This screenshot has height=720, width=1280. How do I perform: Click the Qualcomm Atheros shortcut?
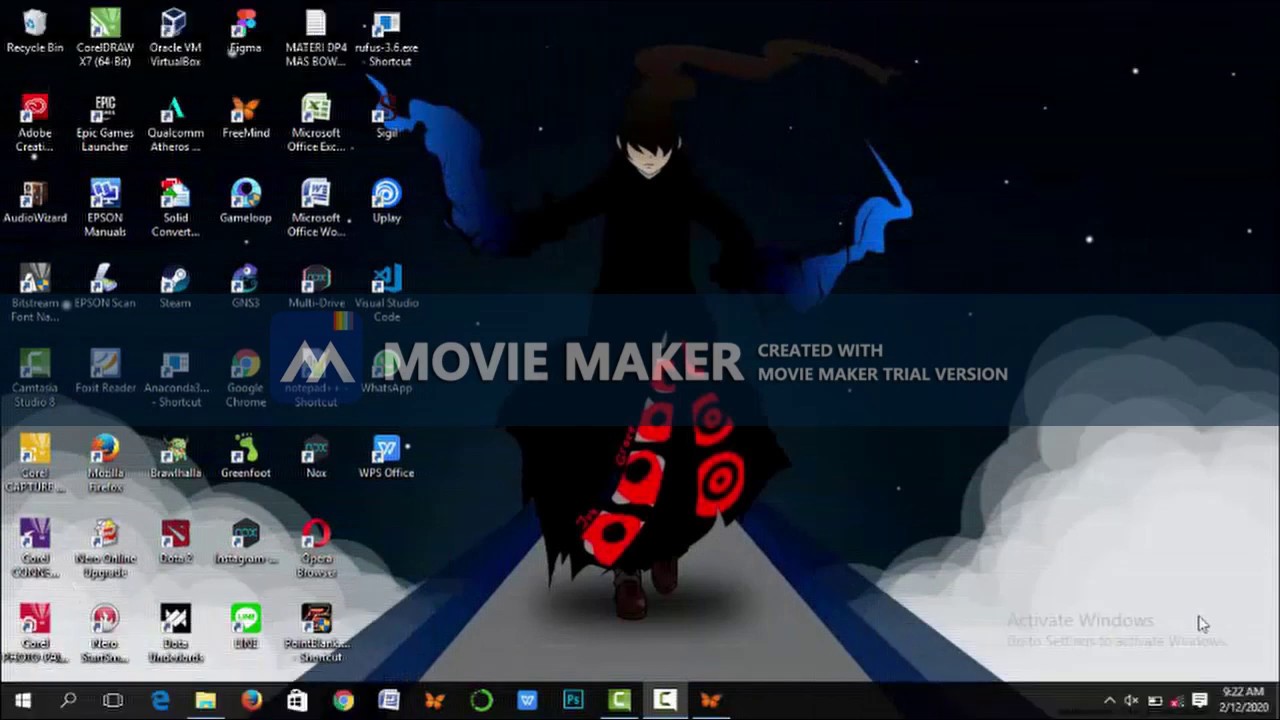175,123
